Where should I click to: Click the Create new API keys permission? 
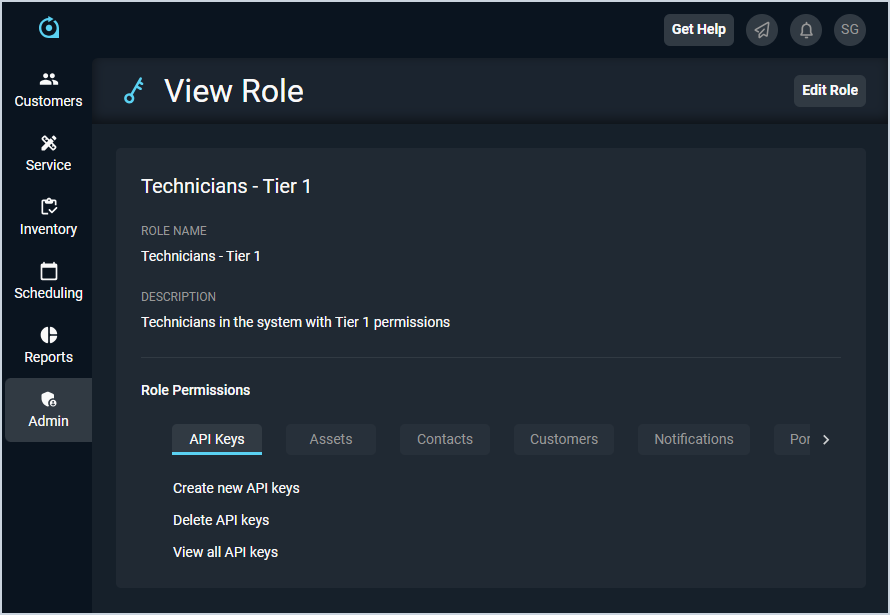click(x=236, y=488)
